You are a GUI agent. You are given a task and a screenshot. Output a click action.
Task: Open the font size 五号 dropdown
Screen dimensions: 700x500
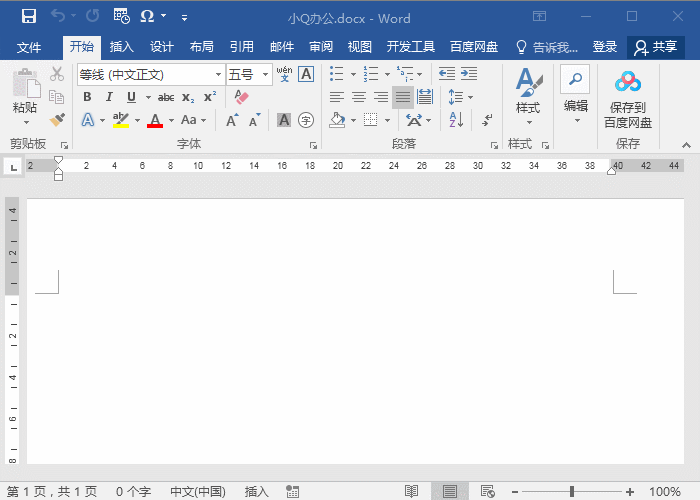tap(265, 74)
